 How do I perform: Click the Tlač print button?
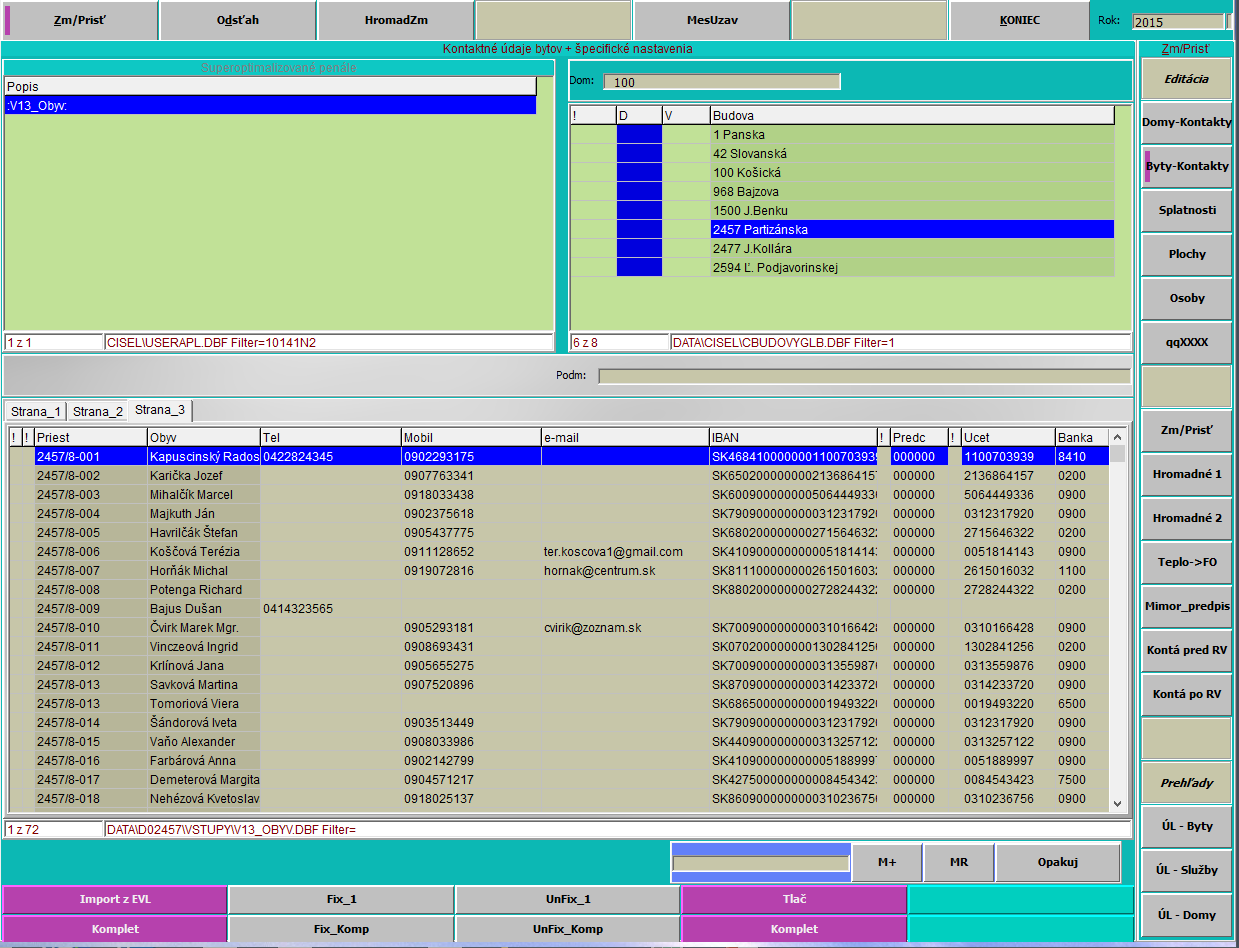tap(794, 899)
